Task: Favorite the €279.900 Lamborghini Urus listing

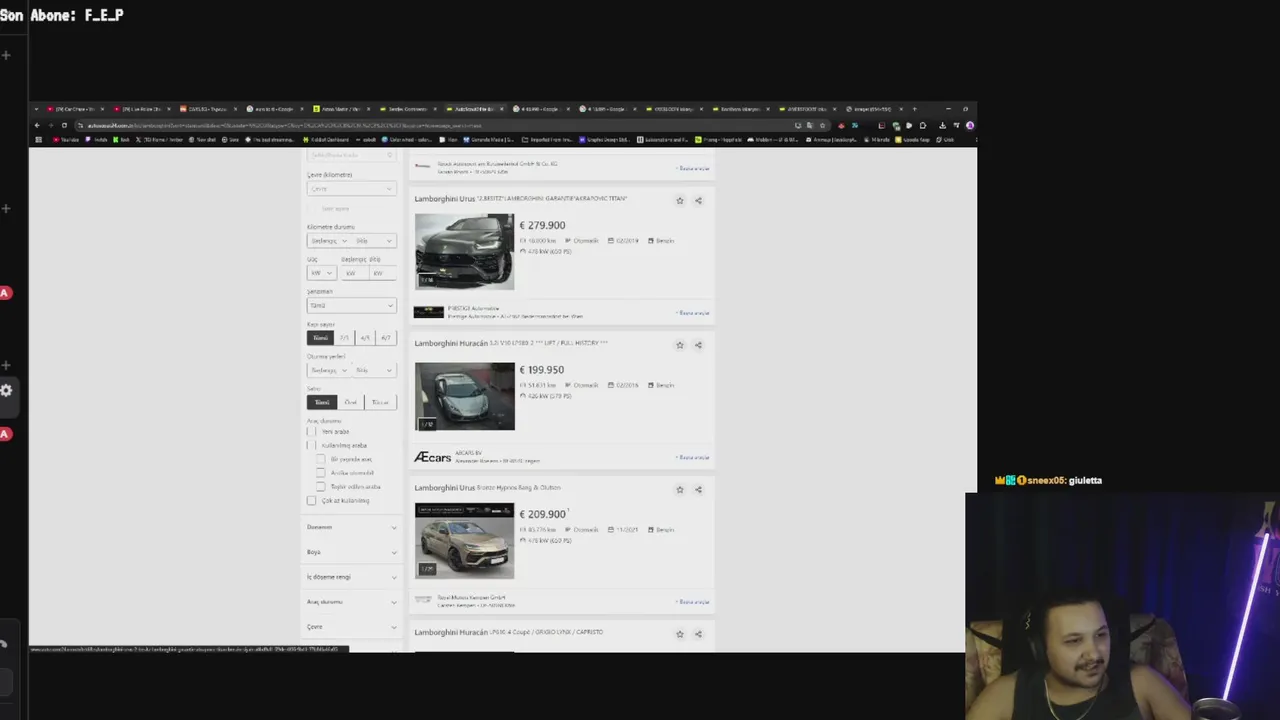Action: [680, 200]
